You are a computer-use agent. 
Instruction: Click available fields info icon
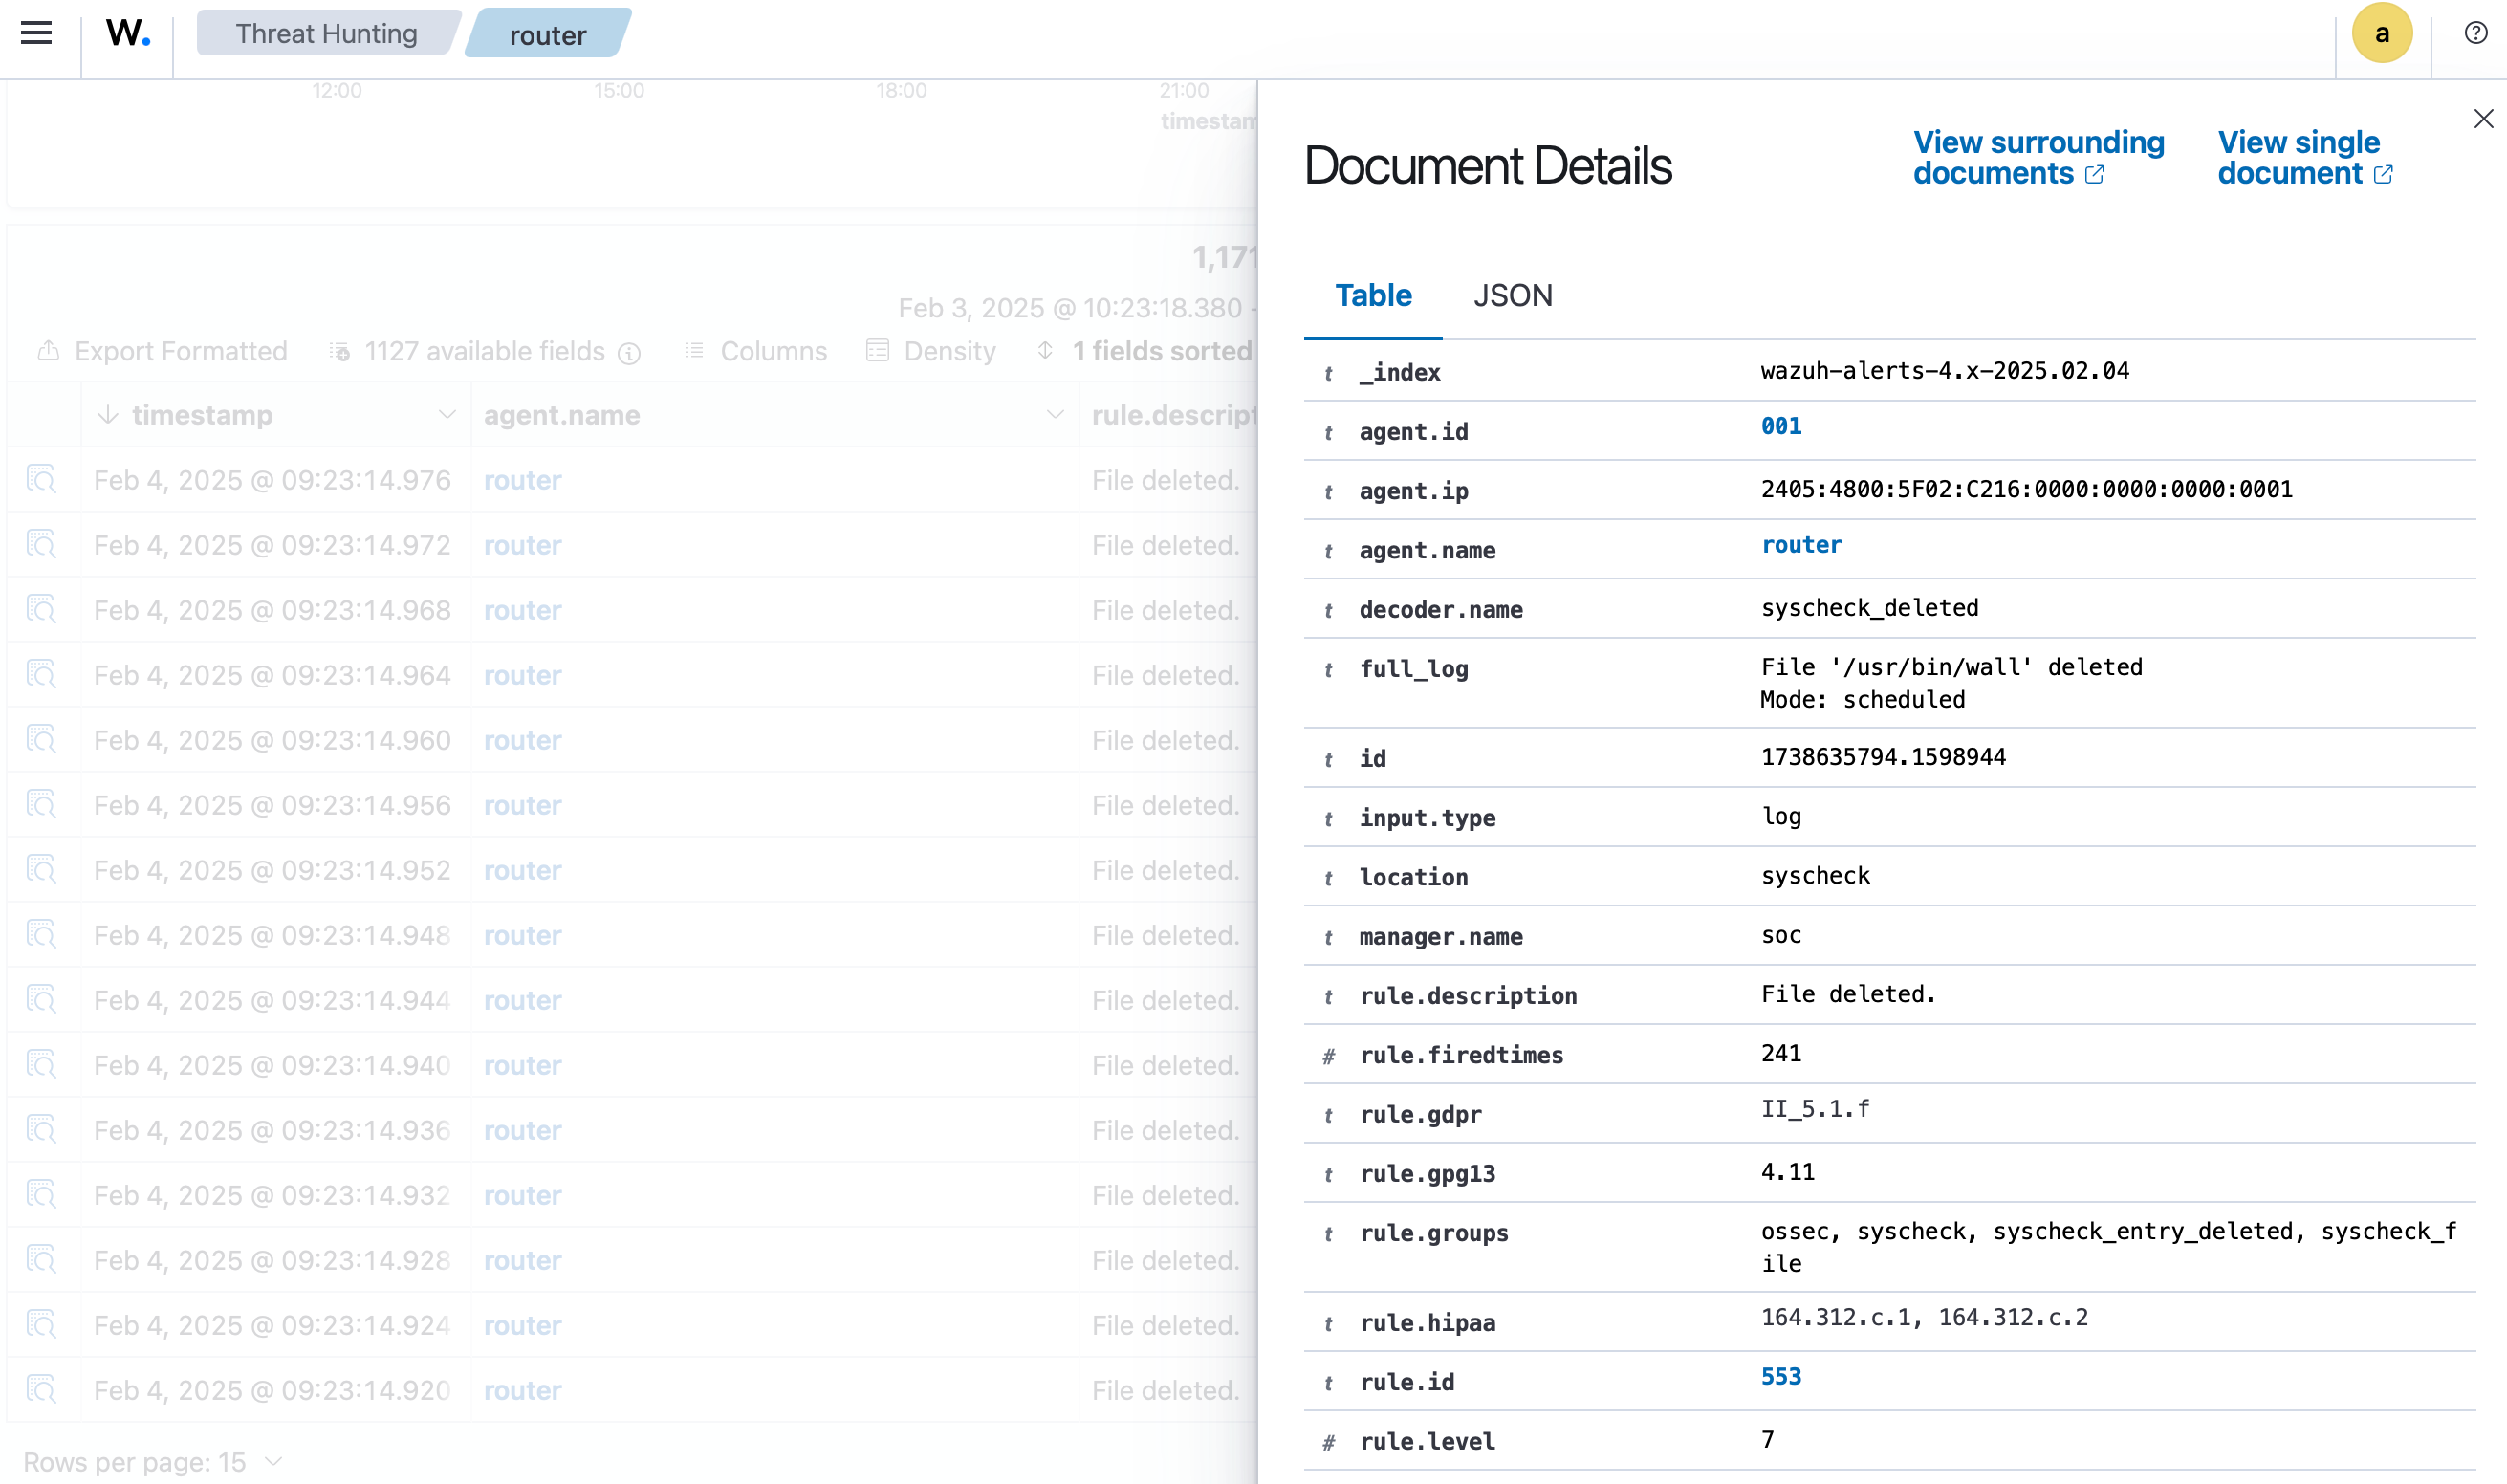click(x=629, y=353)
